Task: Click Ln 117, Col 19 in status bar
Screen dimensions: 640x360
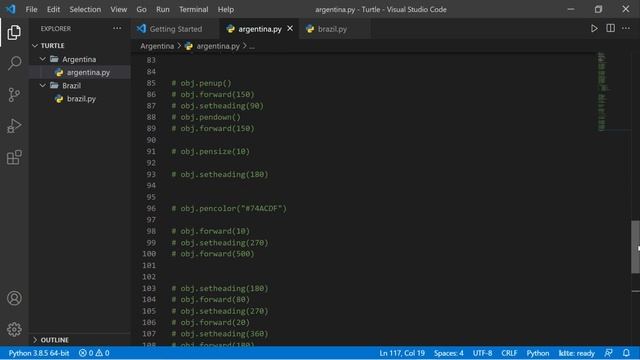Action: coord(402,353)
